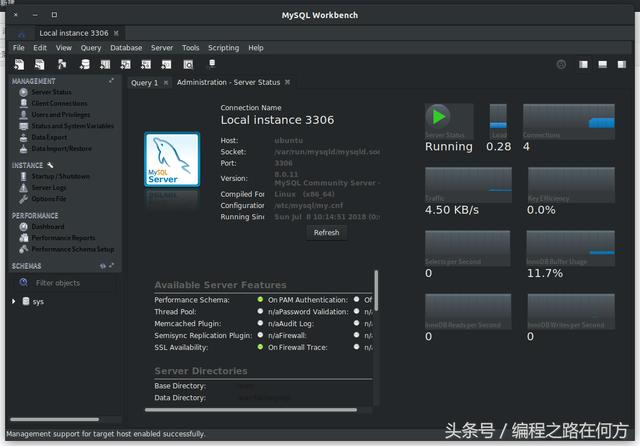Open an SQL script file from toolbar
The width and height of the screenshot is (640, 446).
pyautogui.click(x=40, y=64)
